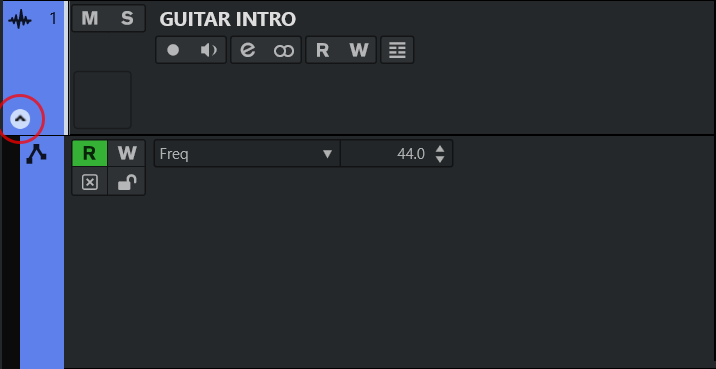The width and height of the screenshot is (716, 369).
Task: Click the automation lane node icon
Action: (x=36, y=154)
